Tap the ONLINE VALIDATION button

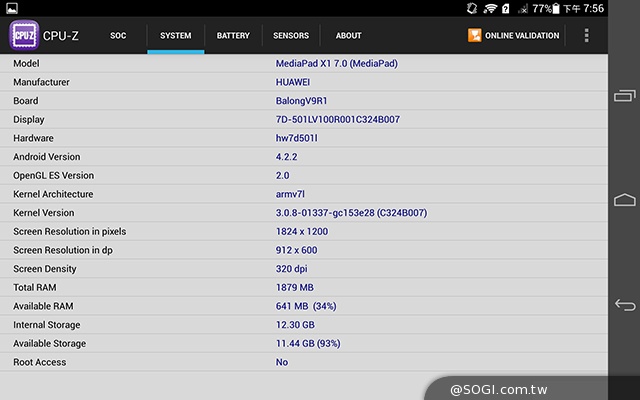coord(513,36)
